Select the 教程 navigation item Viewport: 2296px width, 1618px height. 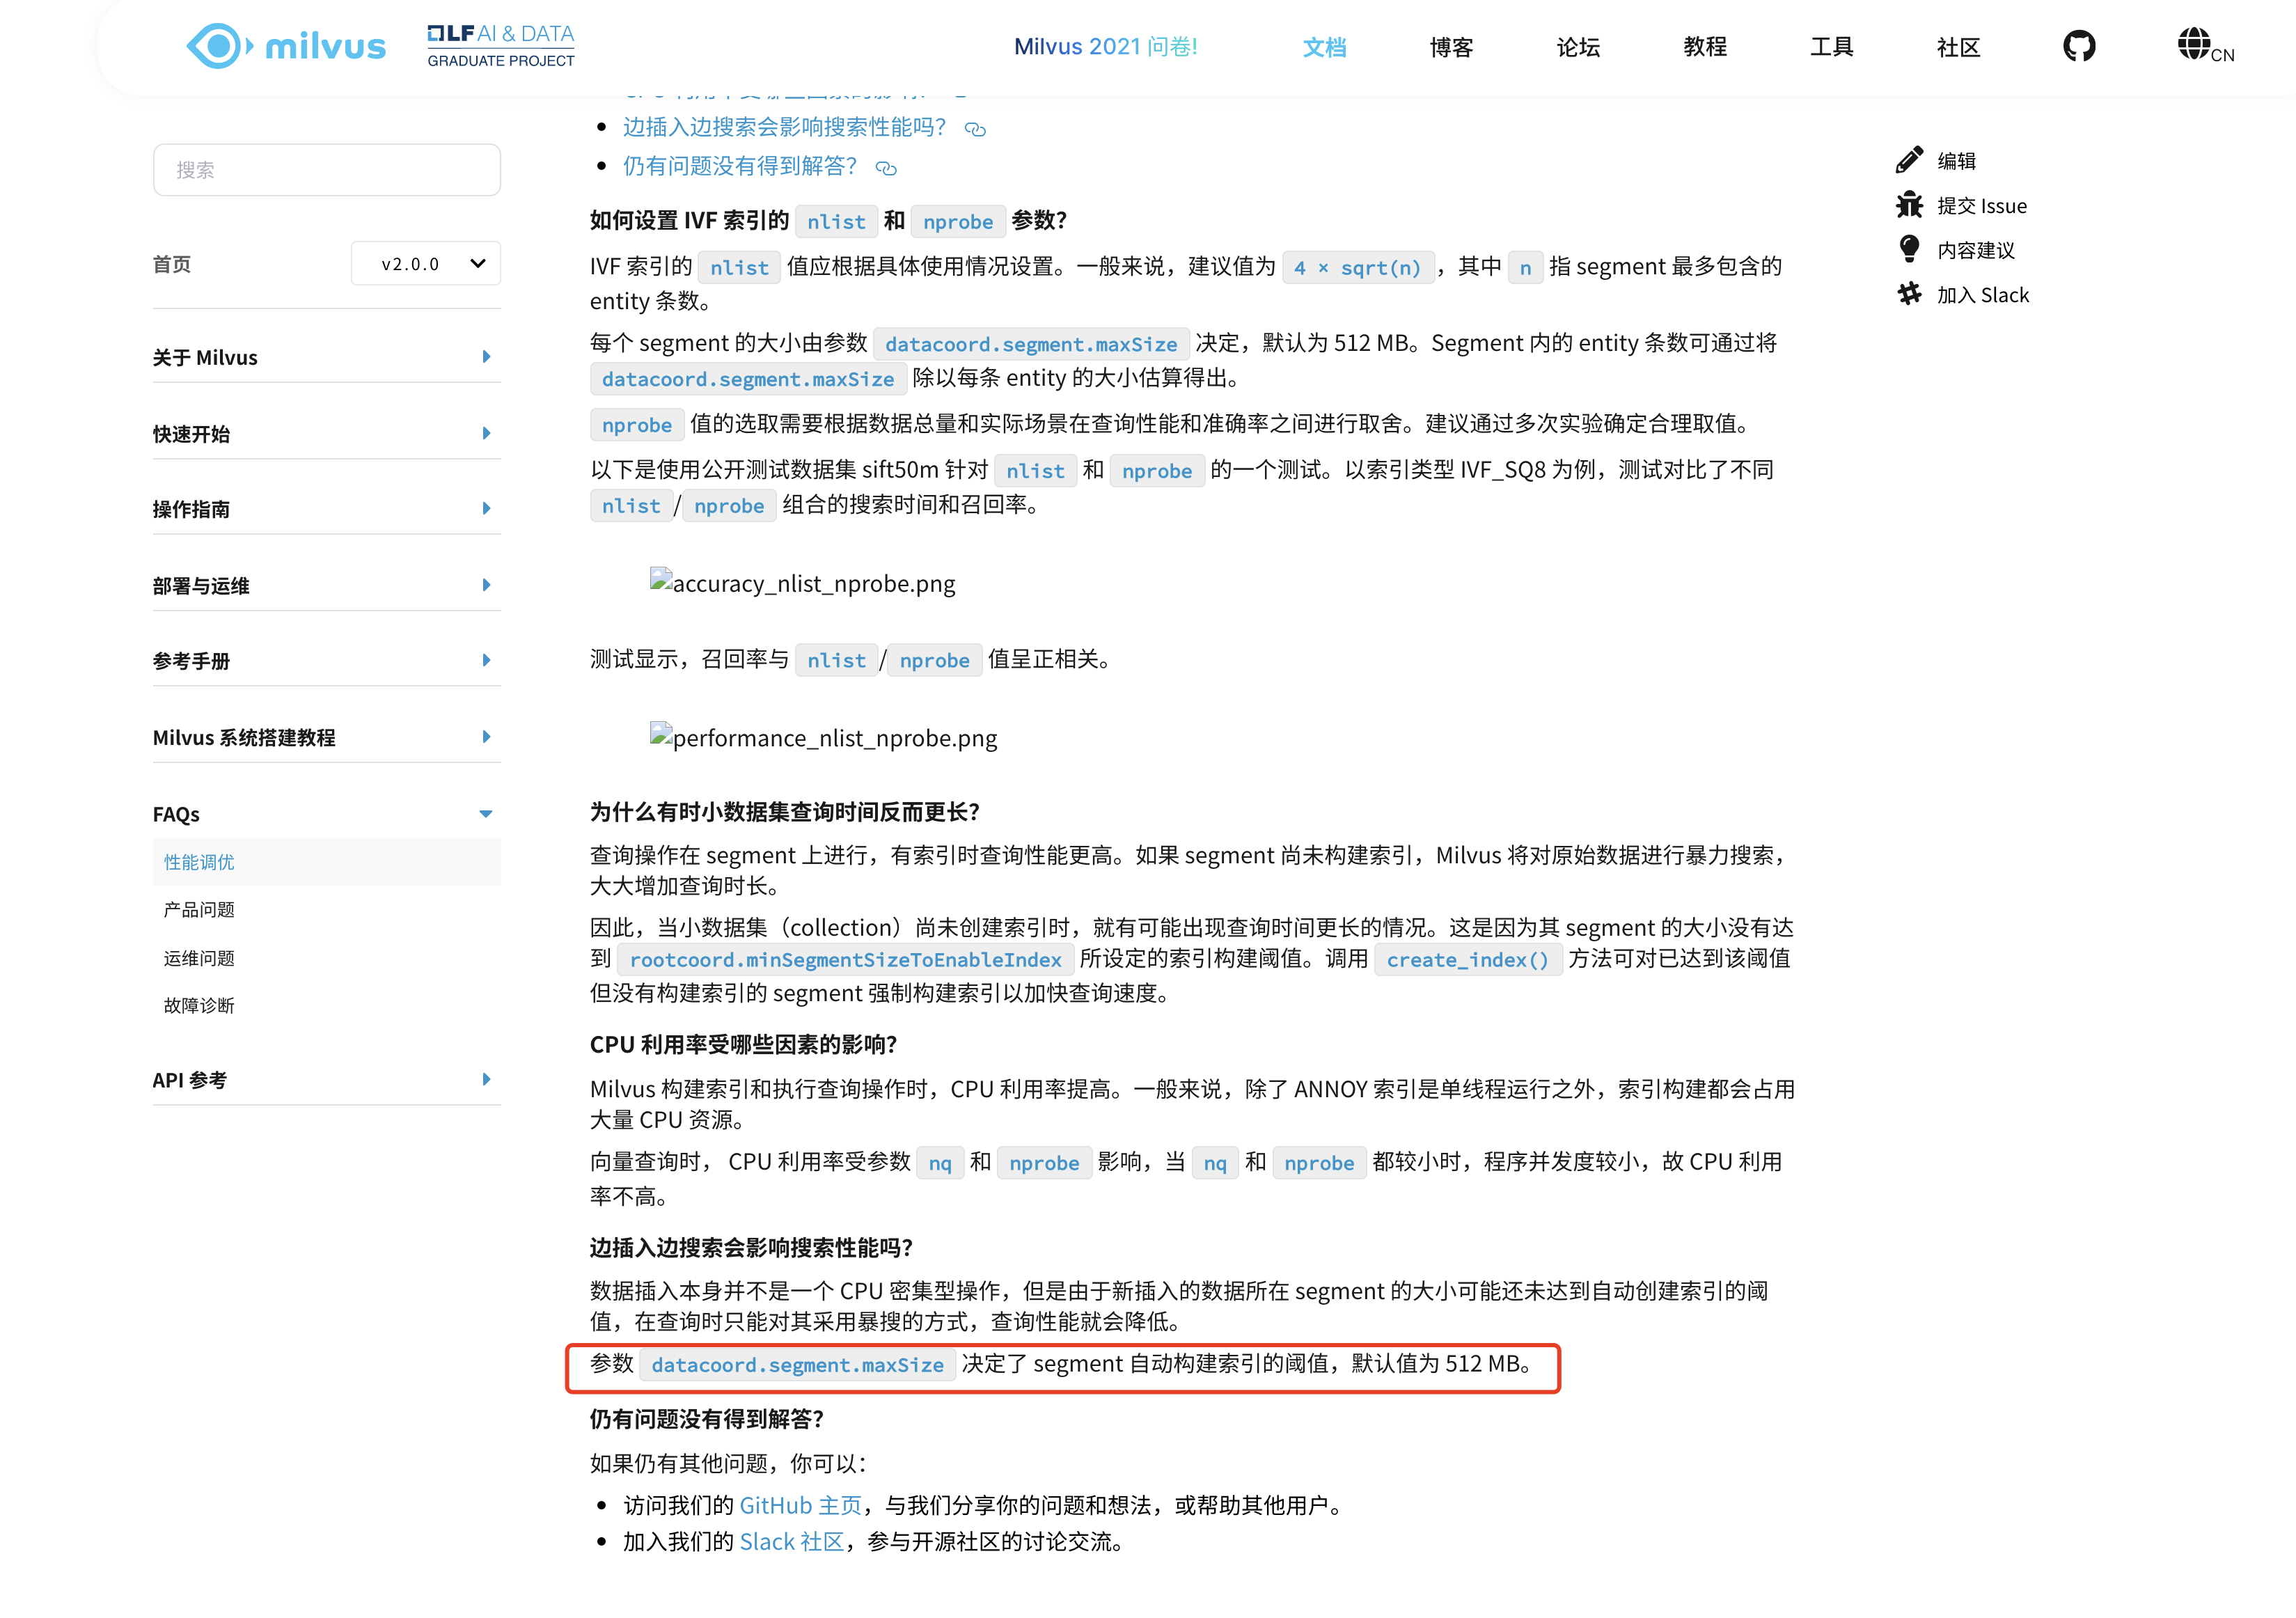pos(1704,47)
